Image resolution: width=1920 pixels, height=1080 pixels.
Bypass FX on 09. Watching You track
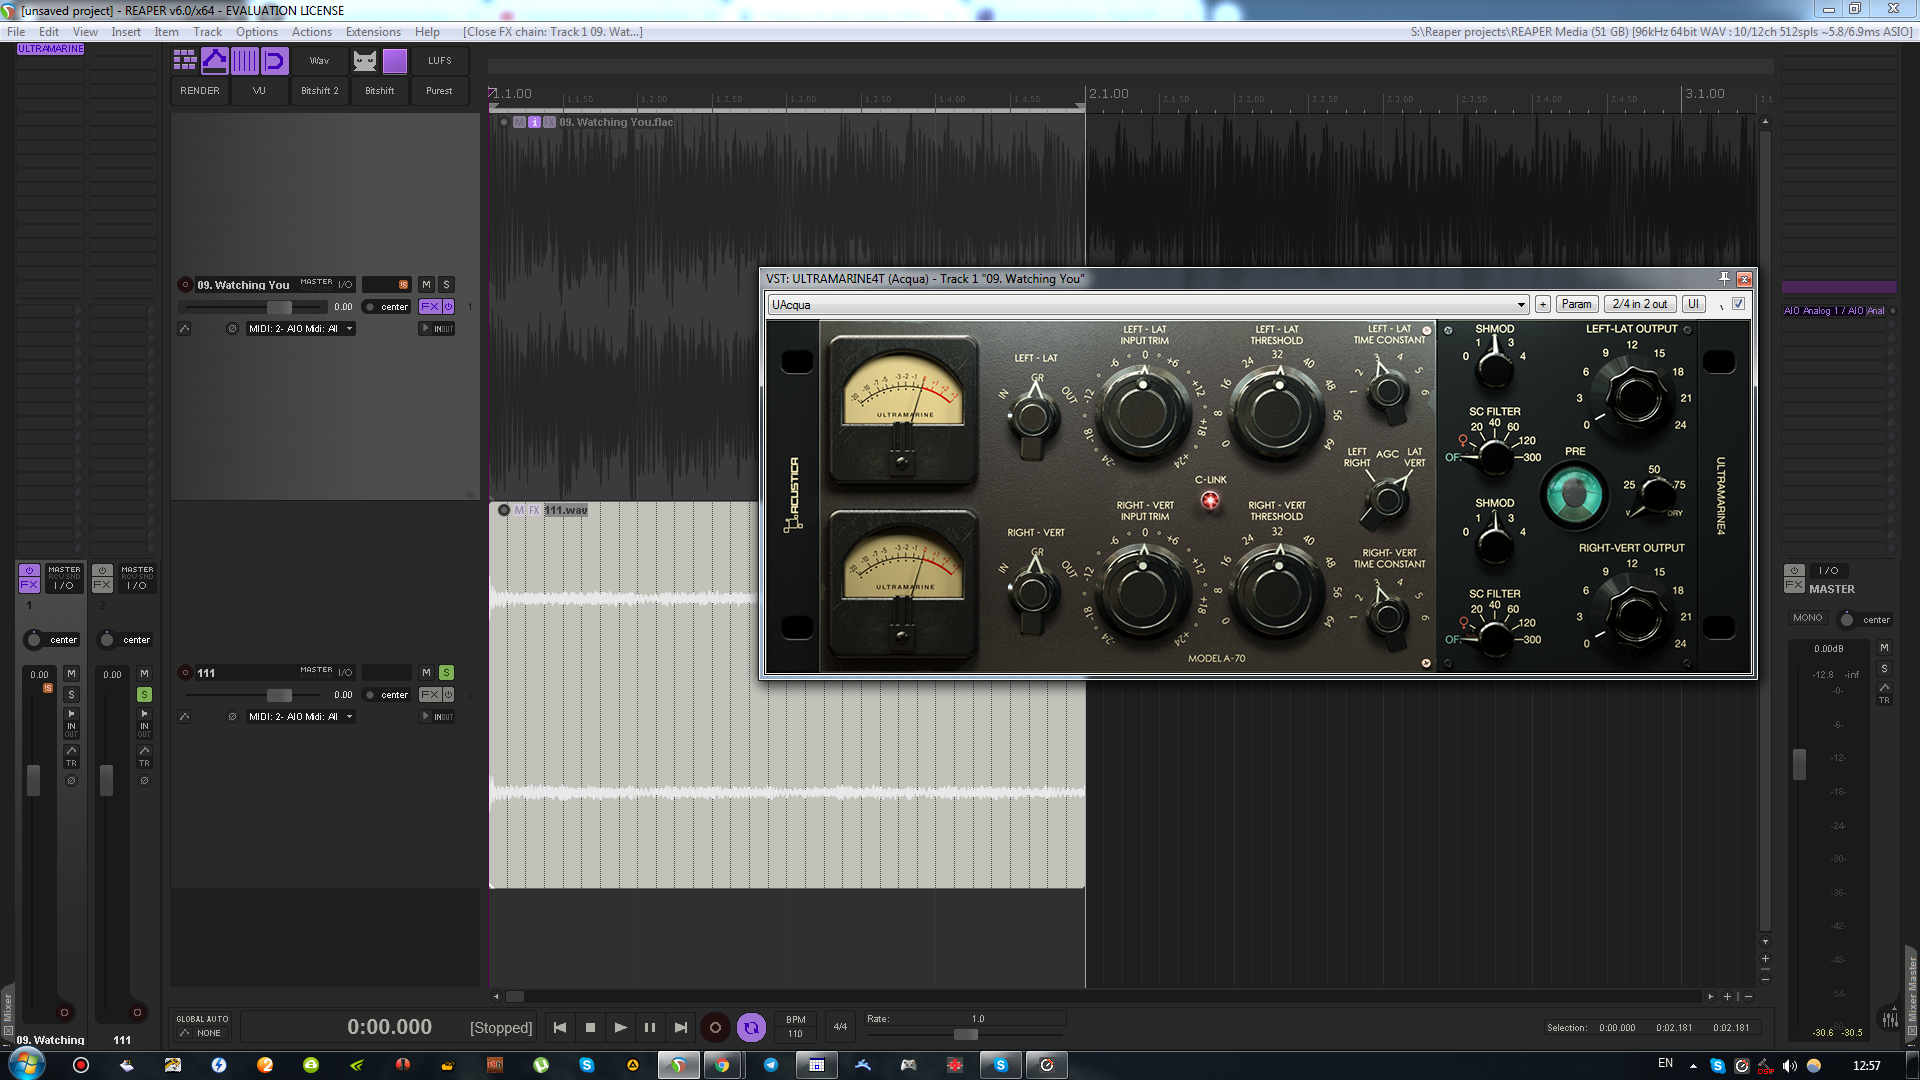tap(448, 307)
